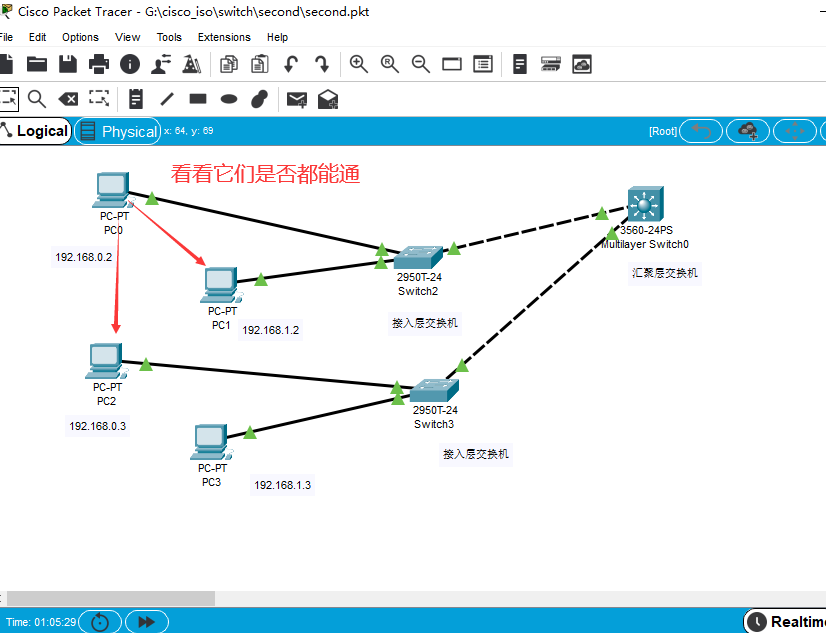Select the Switch3 2950T-24 device
826x633 pixels.
click(x=434, y=390)
